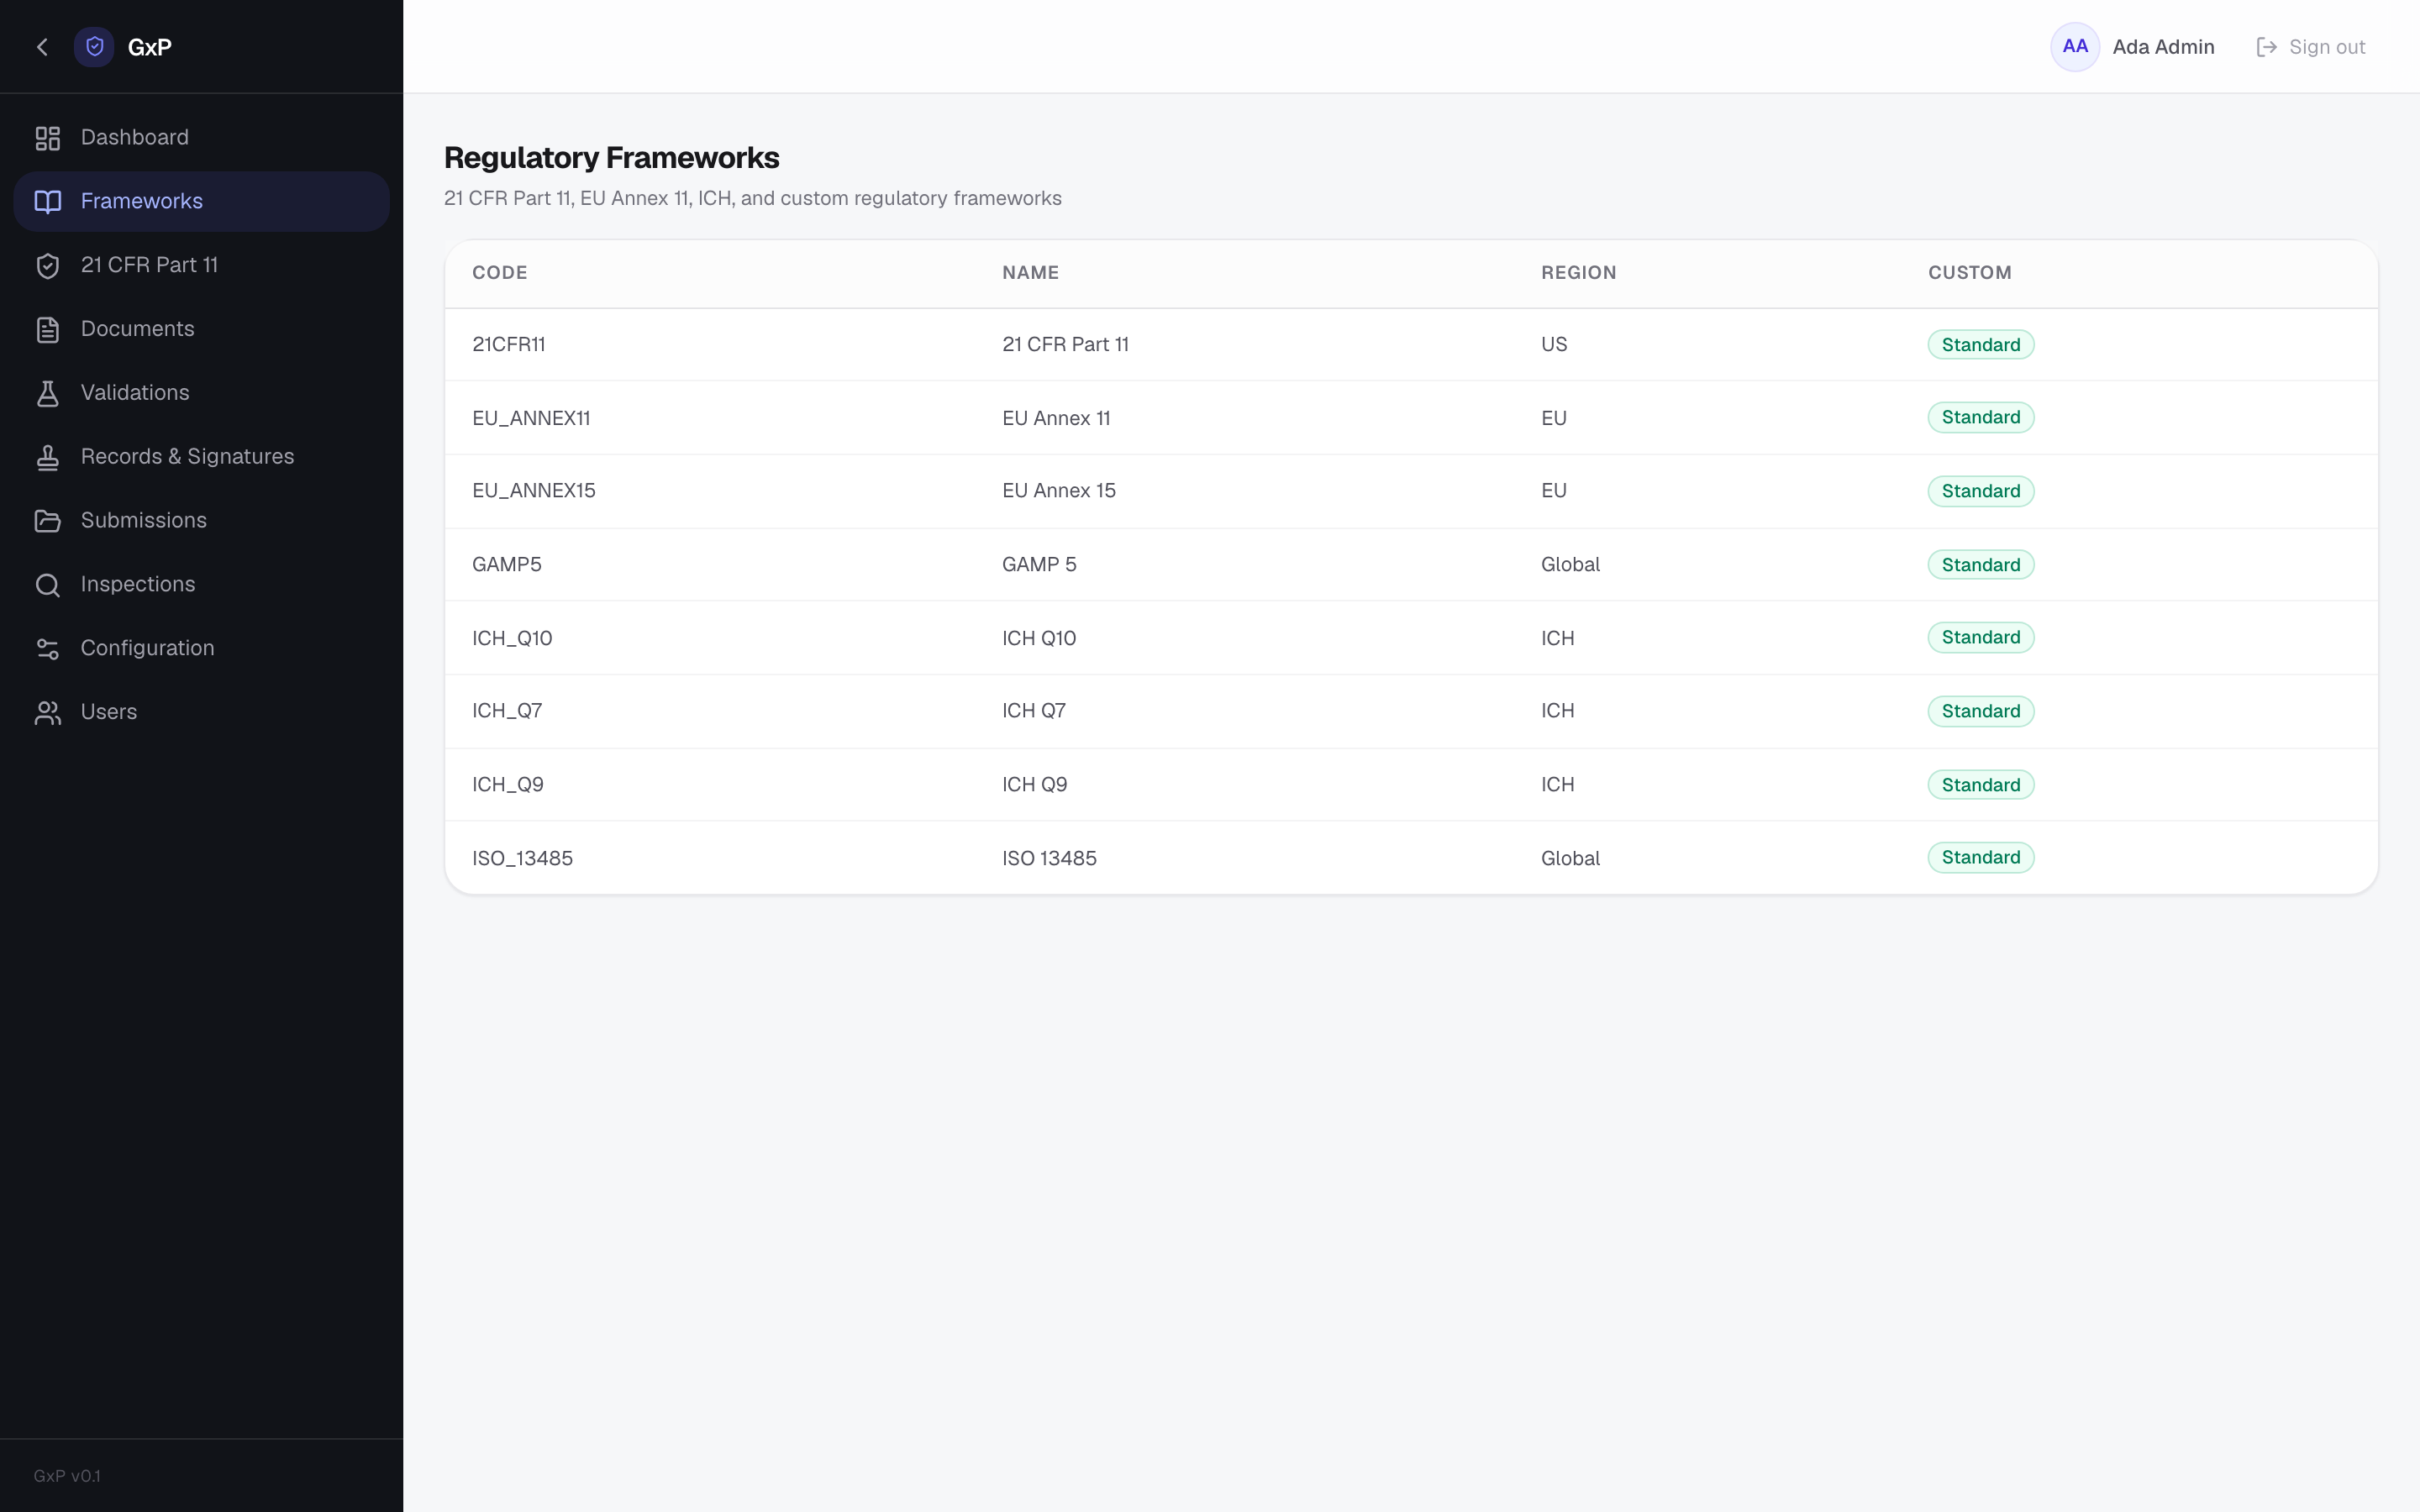The height and width of the screenshot is (1512, 2420).
Task: Click the Inspections magnifier icon
Action: 48,585
